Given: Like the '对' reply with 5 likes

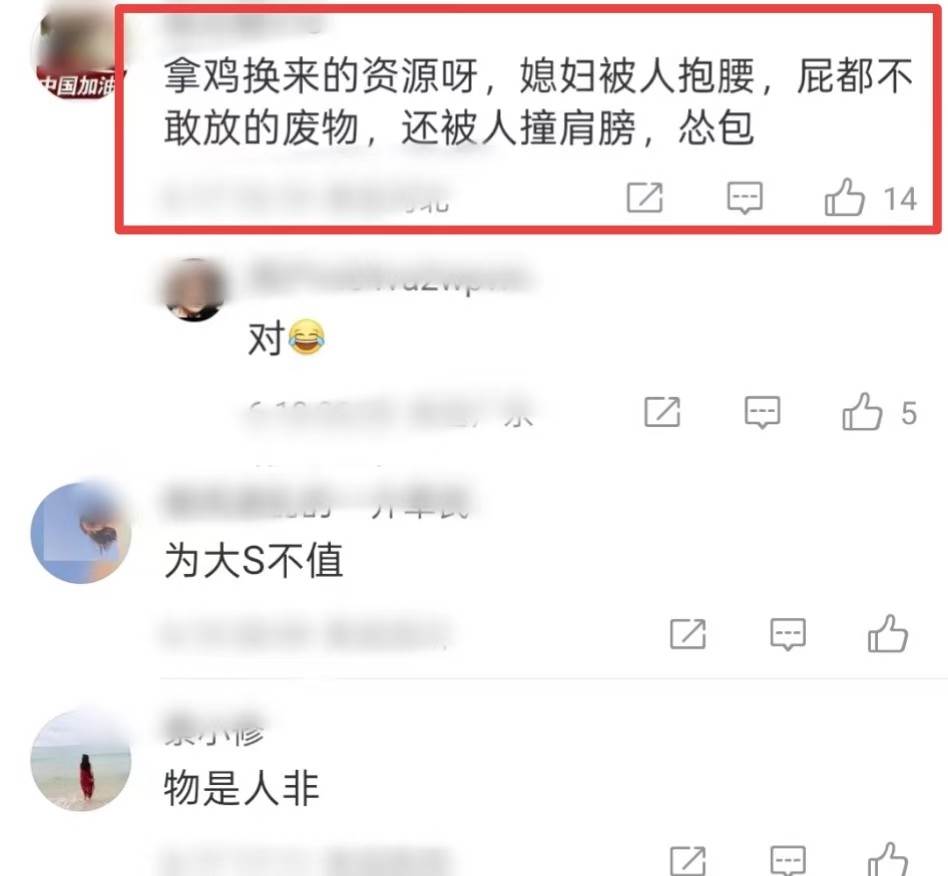Looking at the screenshot, I should 862,412.
